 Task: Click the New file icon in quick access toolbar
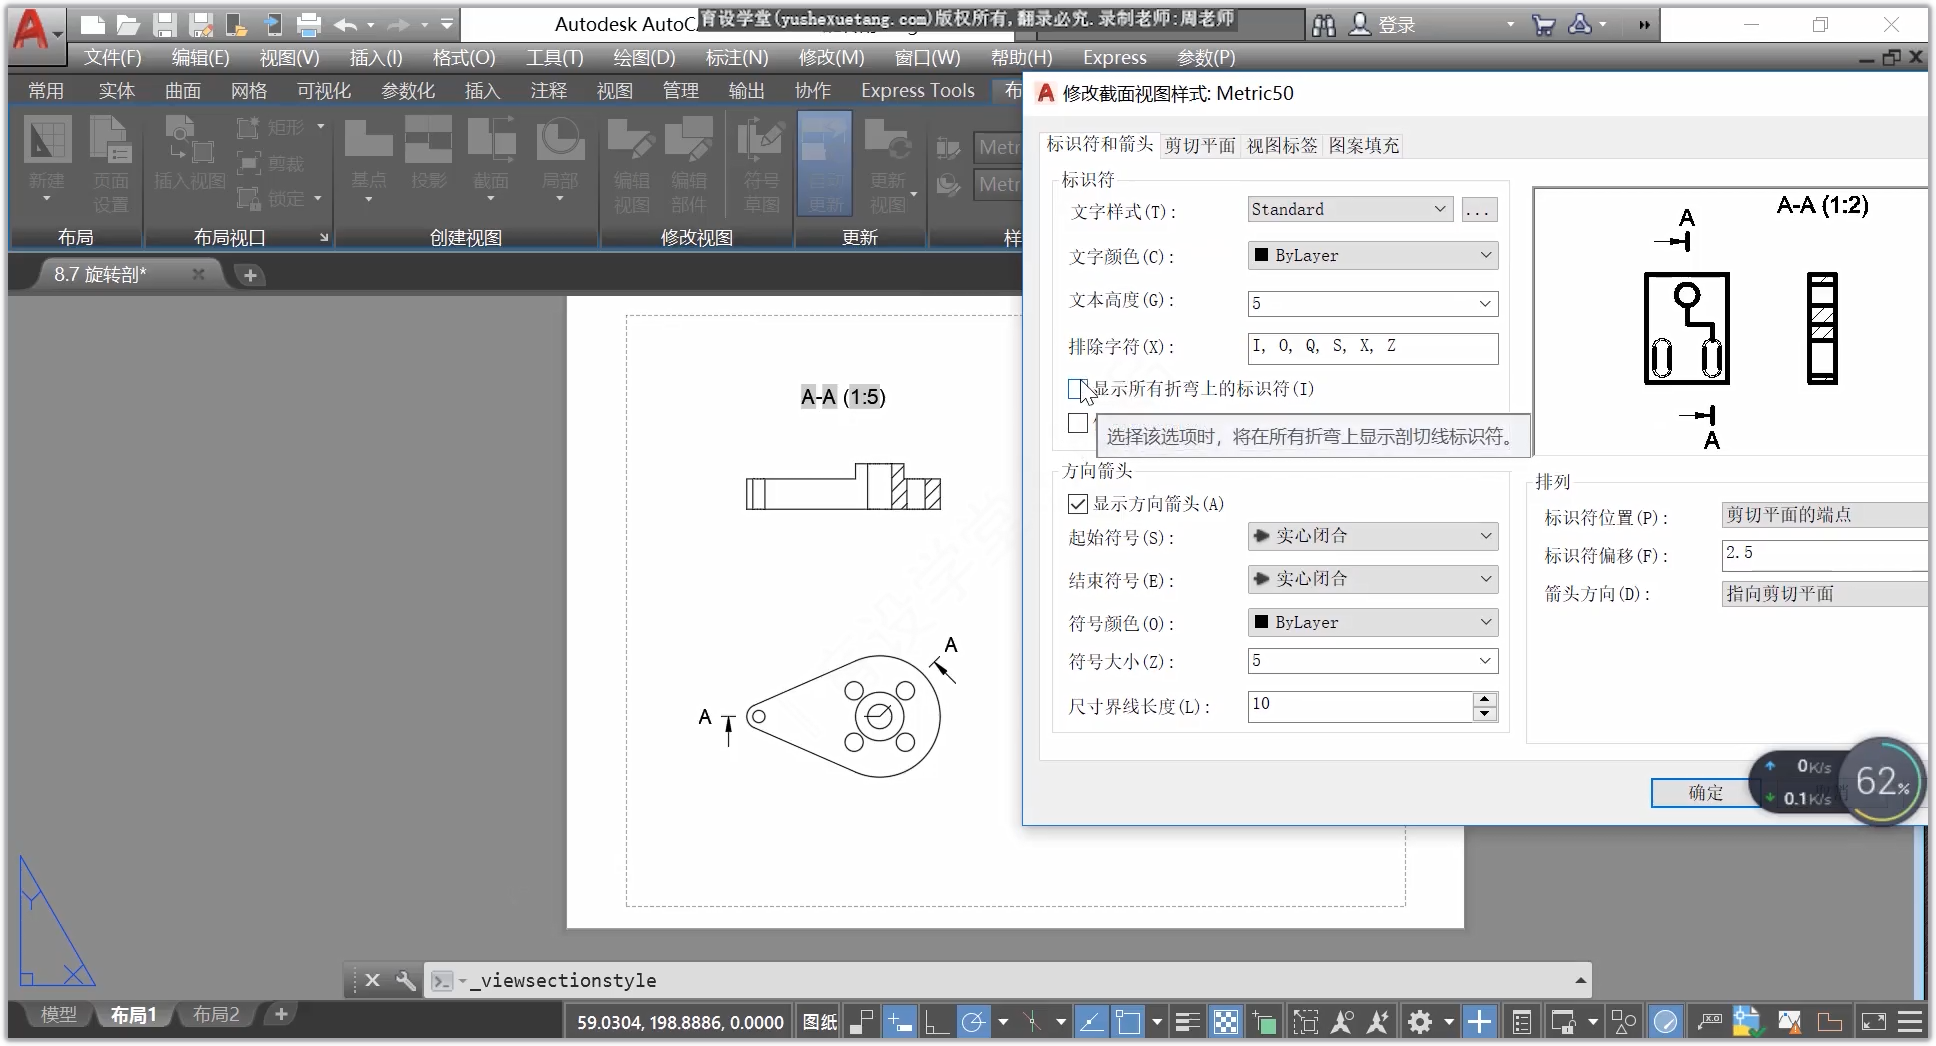point(92,25)
